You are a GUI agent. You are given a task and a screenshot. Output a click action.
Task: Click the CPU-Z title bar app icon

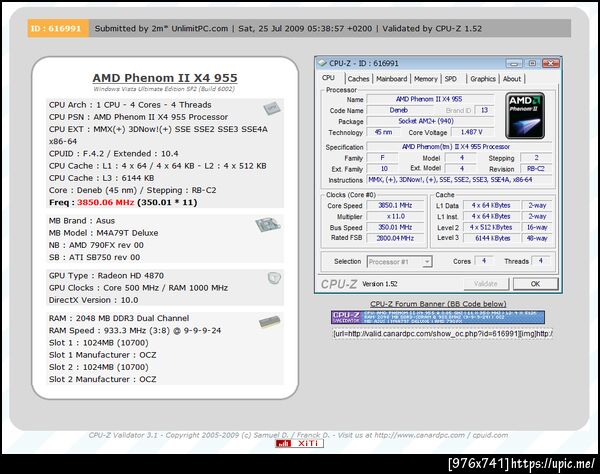pos(322,63)
